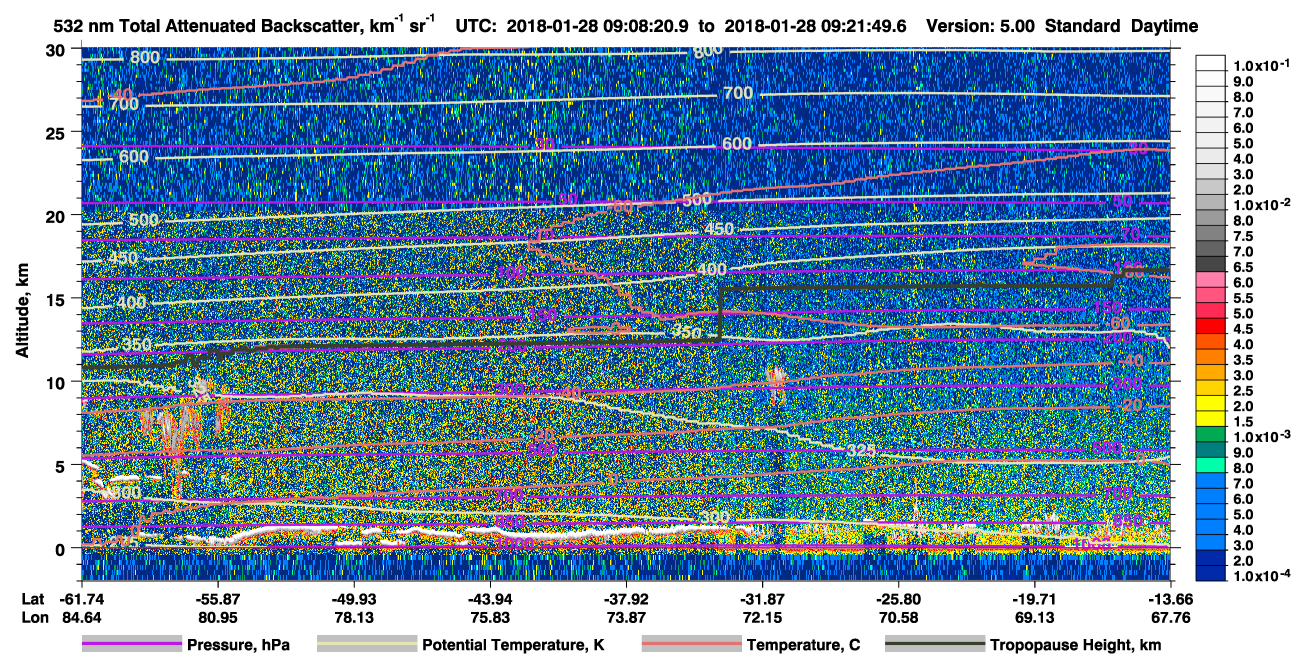Viewport: 1300px width, 667px height.
Task: Click the colorbar label 1.0x10-2
Action: pyautogui.click(x=1261, y=205)
